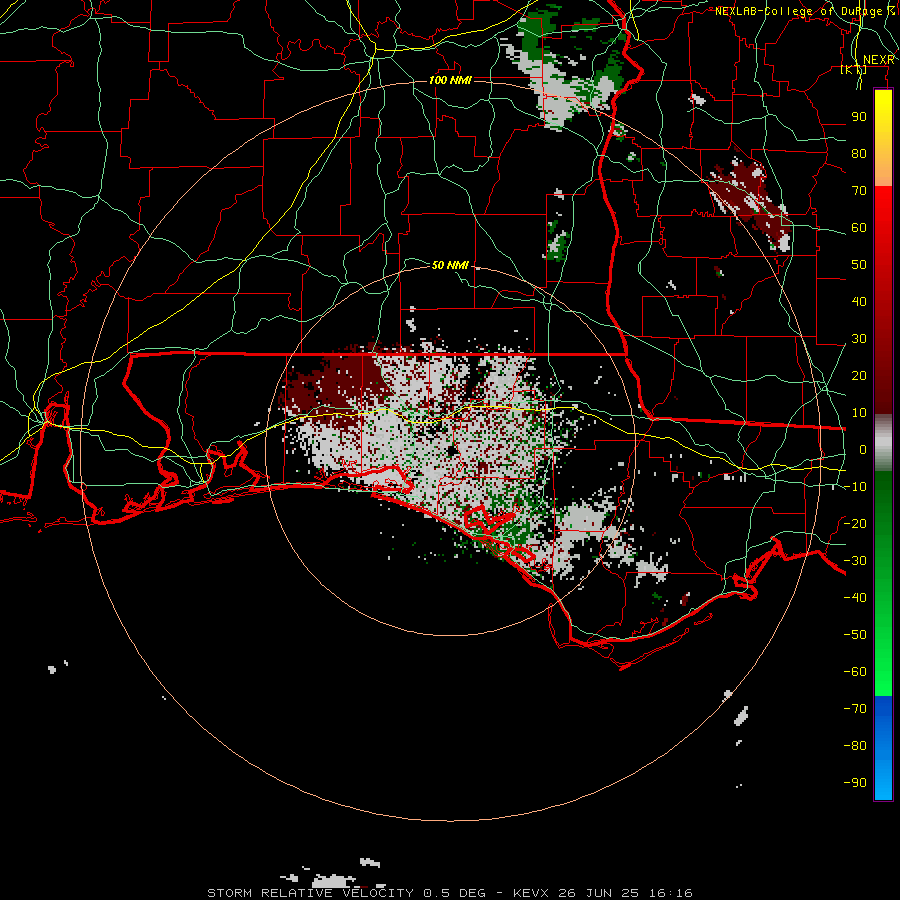The image size is (900, 900).
Task: Click the 70 value on the velocity scale
Action: pyautogui.click(x=859, y=191)
